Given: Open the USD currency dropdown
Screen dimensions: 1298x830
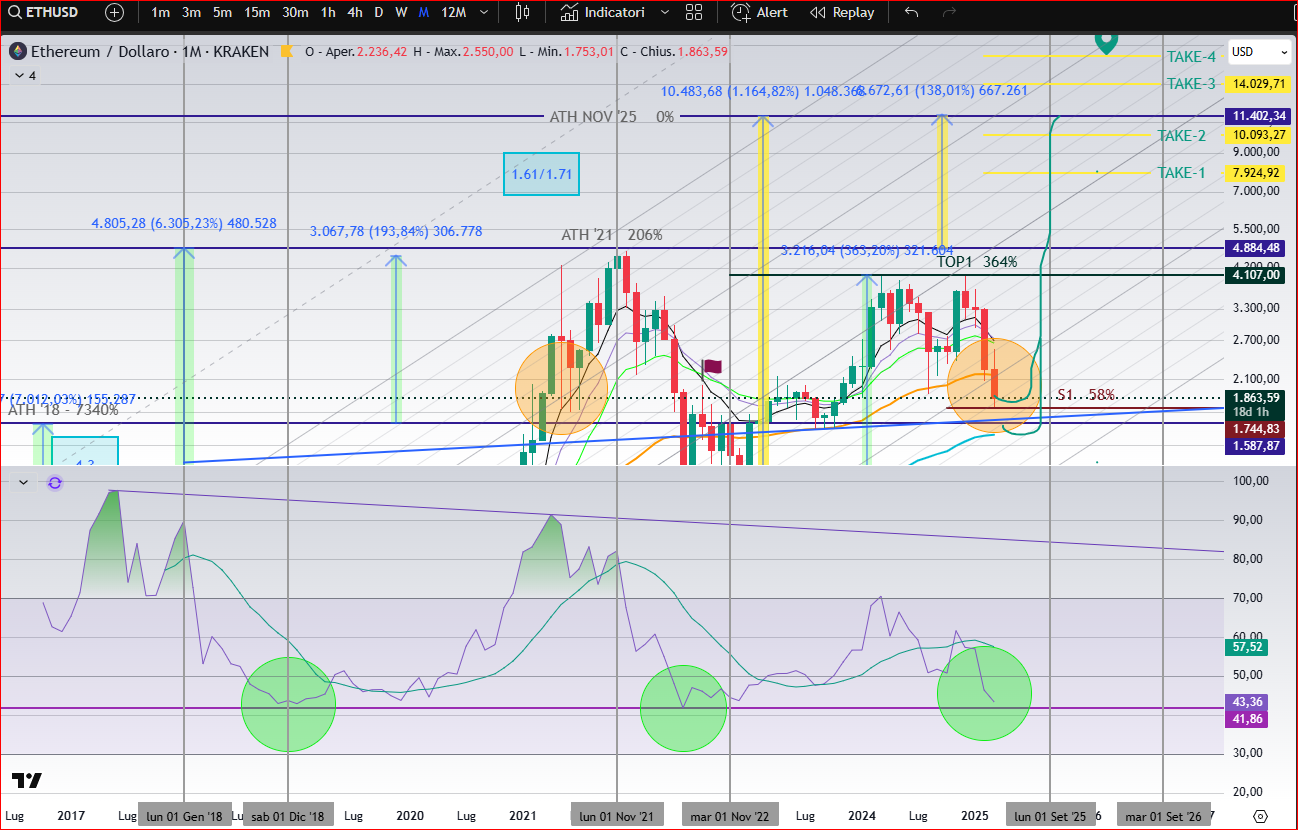Looking at the screenshot, I should click(1259, 52).
